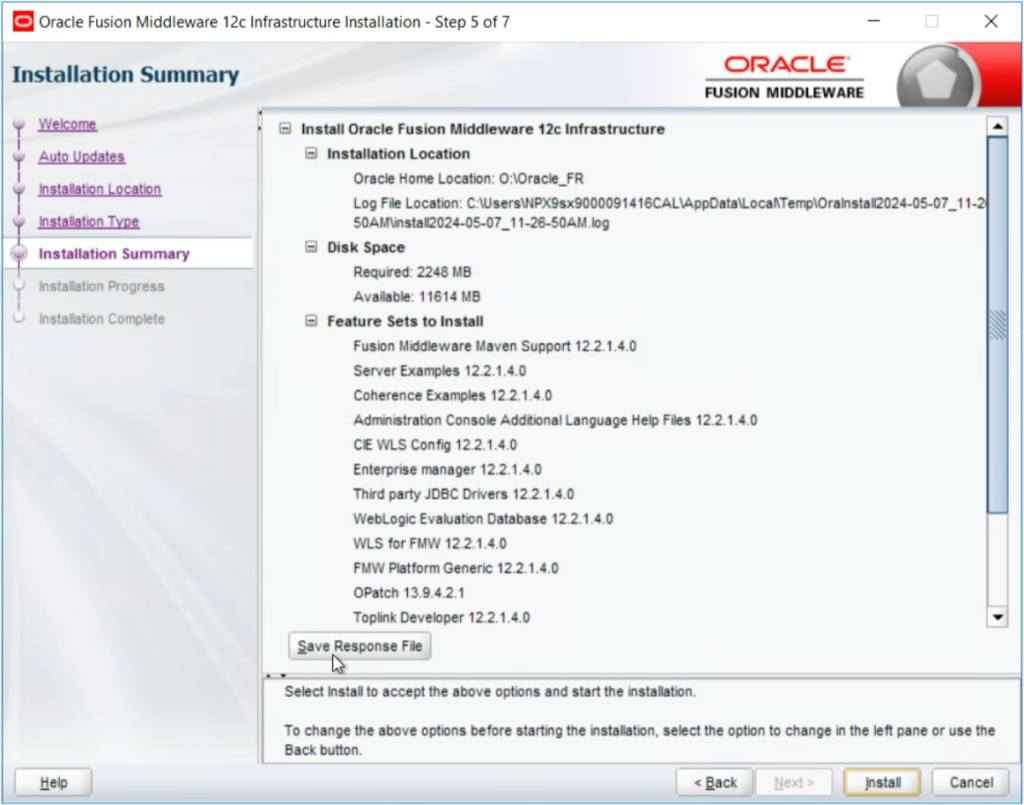
Task: Click the Installation Complete step label
Action: click(102, 319)
